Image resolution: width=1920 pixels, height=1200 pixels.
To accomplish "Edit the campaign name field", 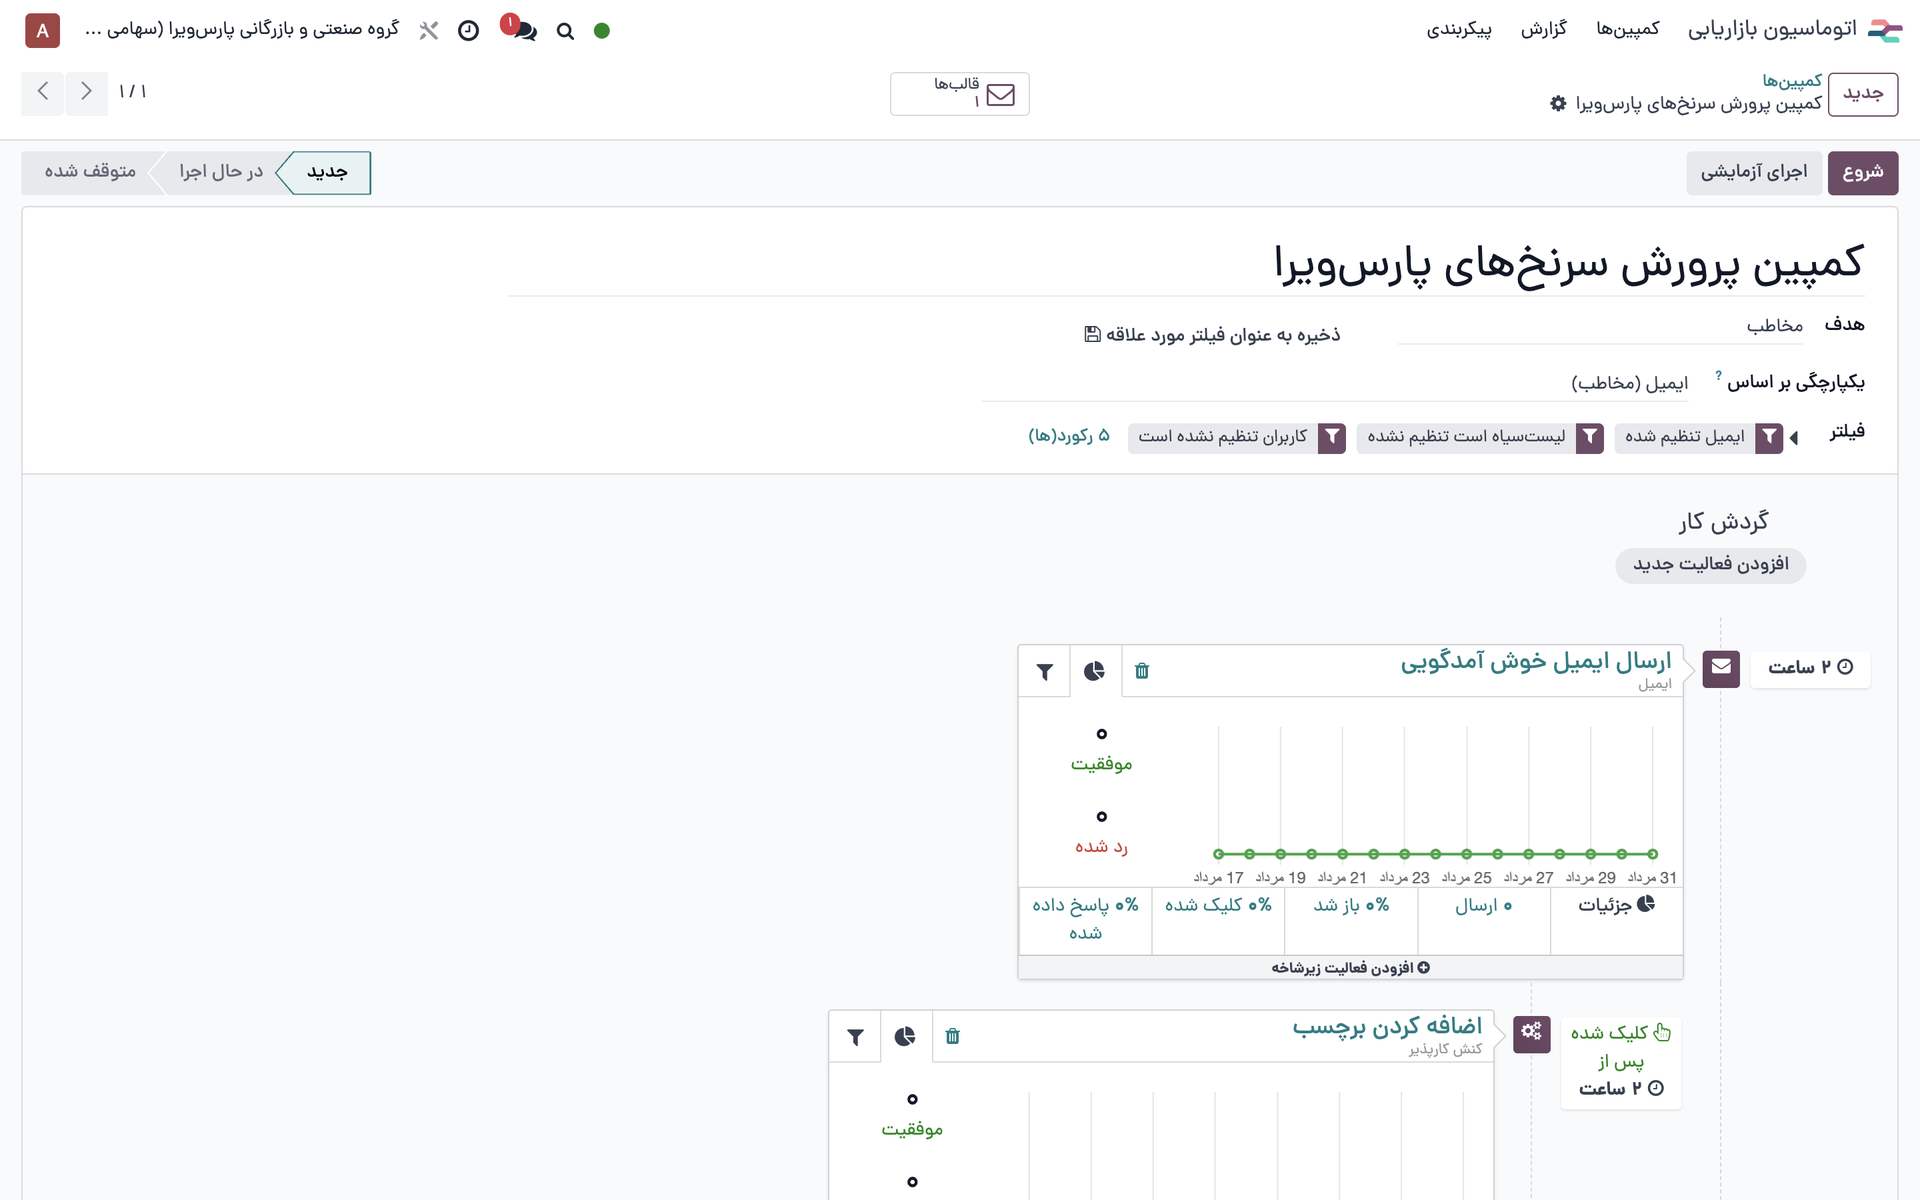I will click(x=1186, y=263).
